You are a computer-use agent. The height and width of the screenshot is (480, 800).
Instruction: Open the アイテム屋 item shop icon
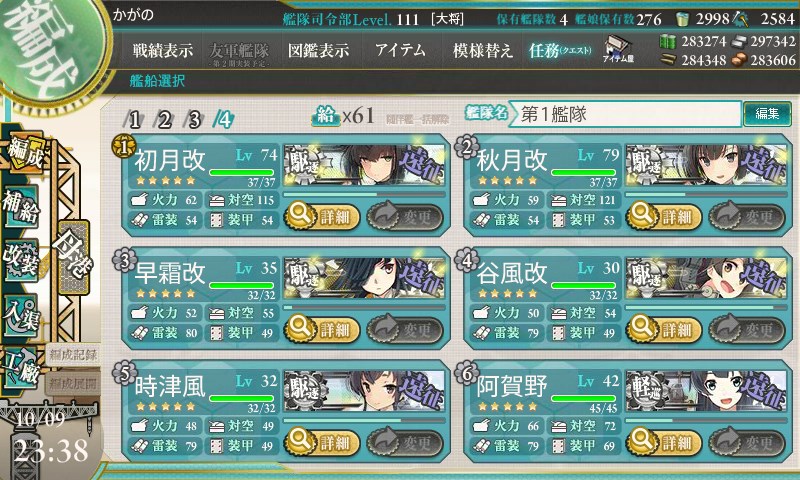pyautogui.click(x=618, y=49)
